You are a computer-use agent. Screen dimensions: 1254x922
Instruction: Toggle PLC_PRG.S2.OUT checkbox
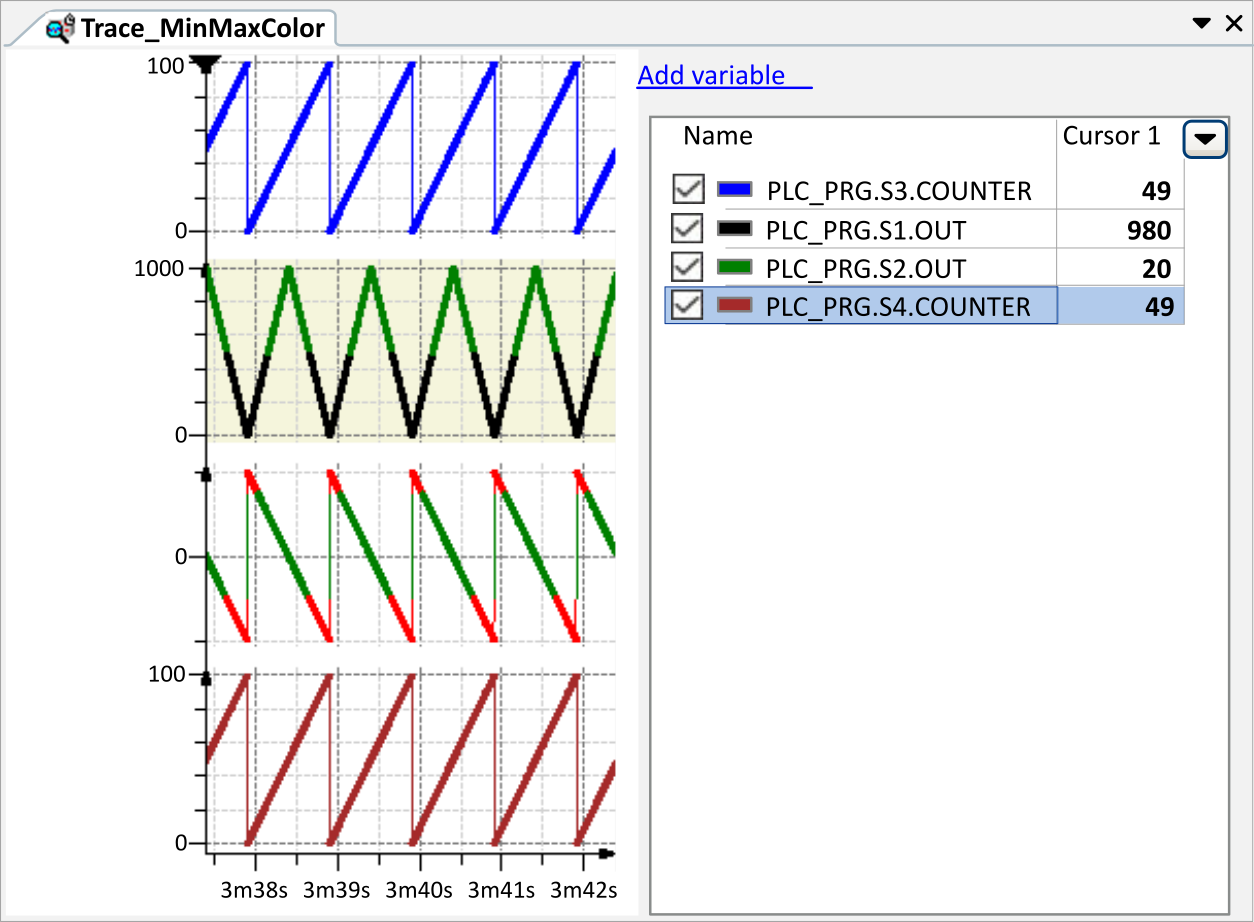688,267
